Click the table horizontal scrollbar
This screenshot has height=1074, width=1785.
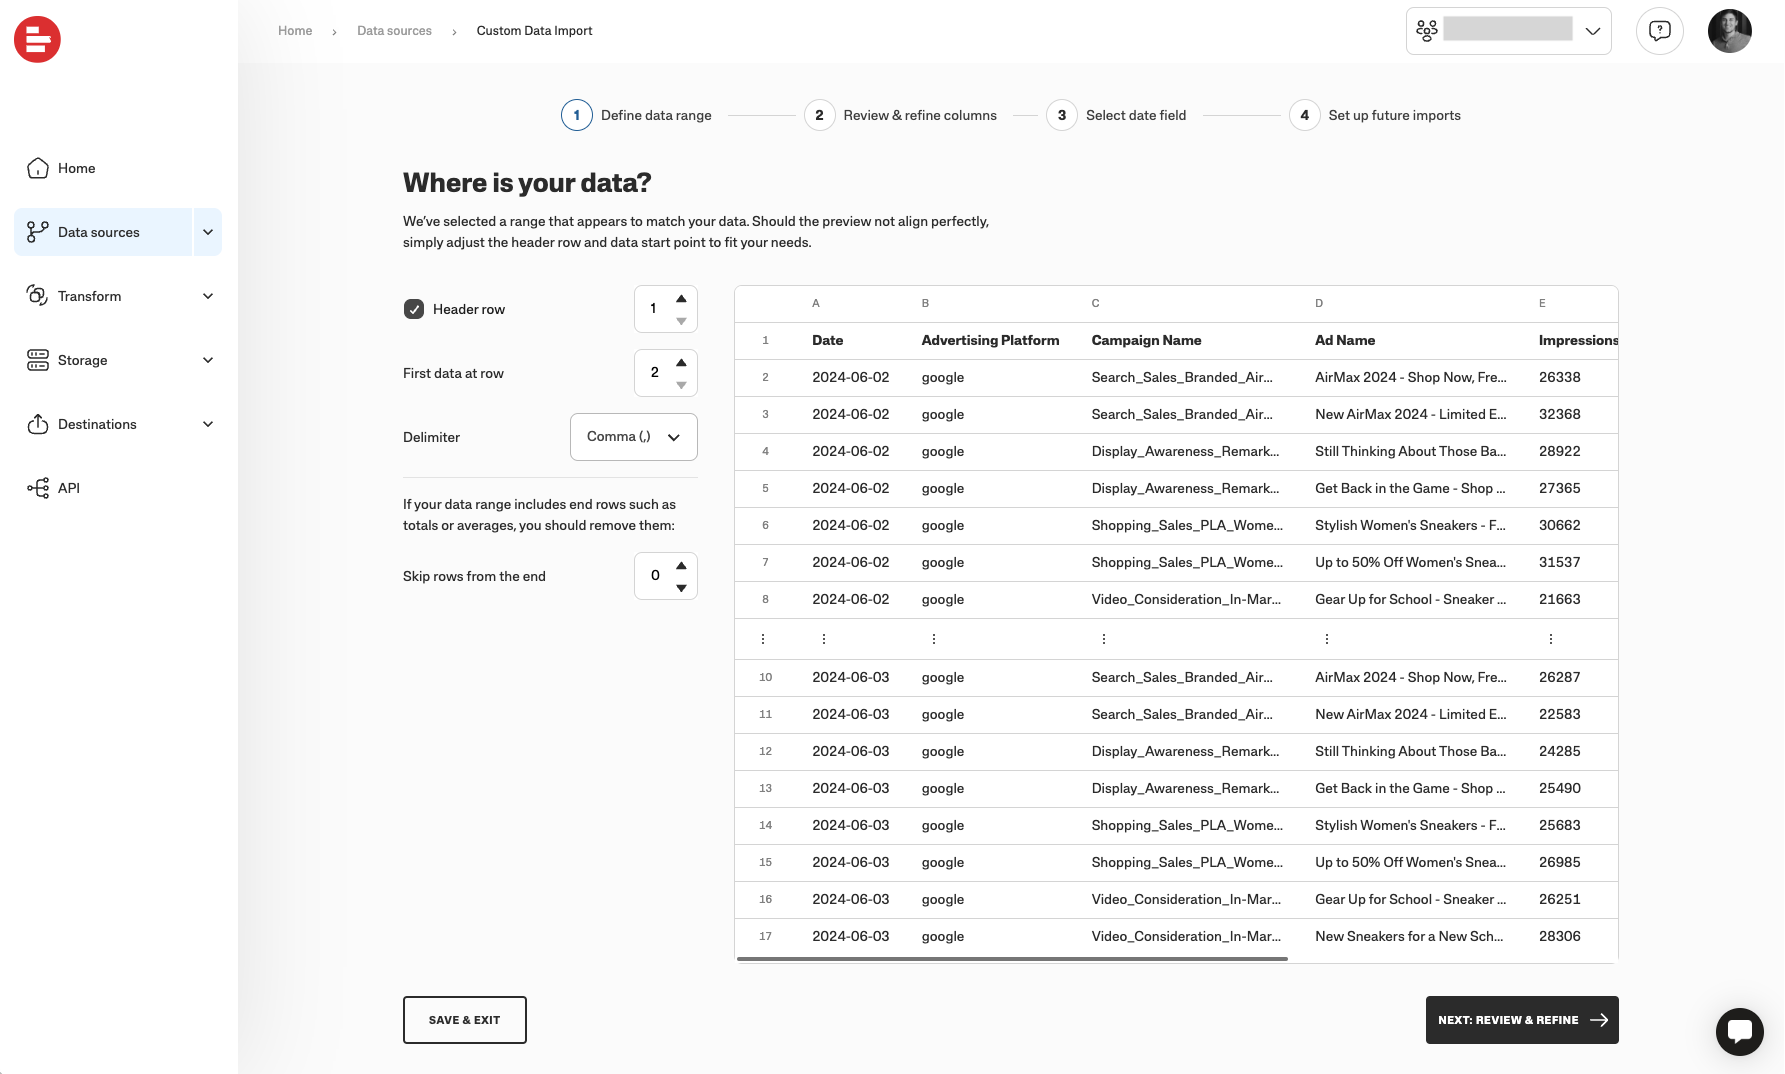tap(1012, 958)
